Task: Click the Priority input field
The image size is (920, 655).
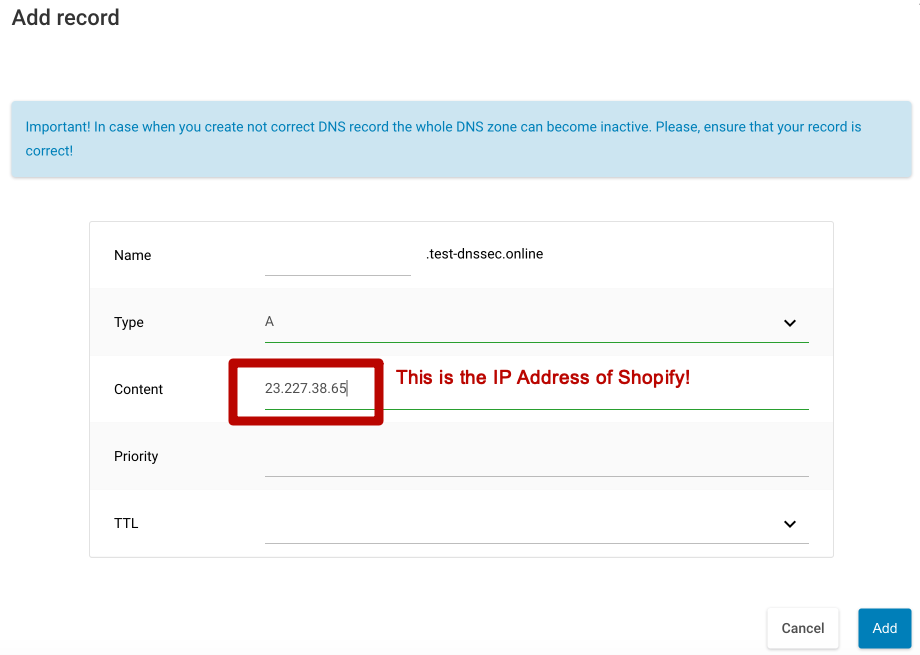Action: pos(536,458)
